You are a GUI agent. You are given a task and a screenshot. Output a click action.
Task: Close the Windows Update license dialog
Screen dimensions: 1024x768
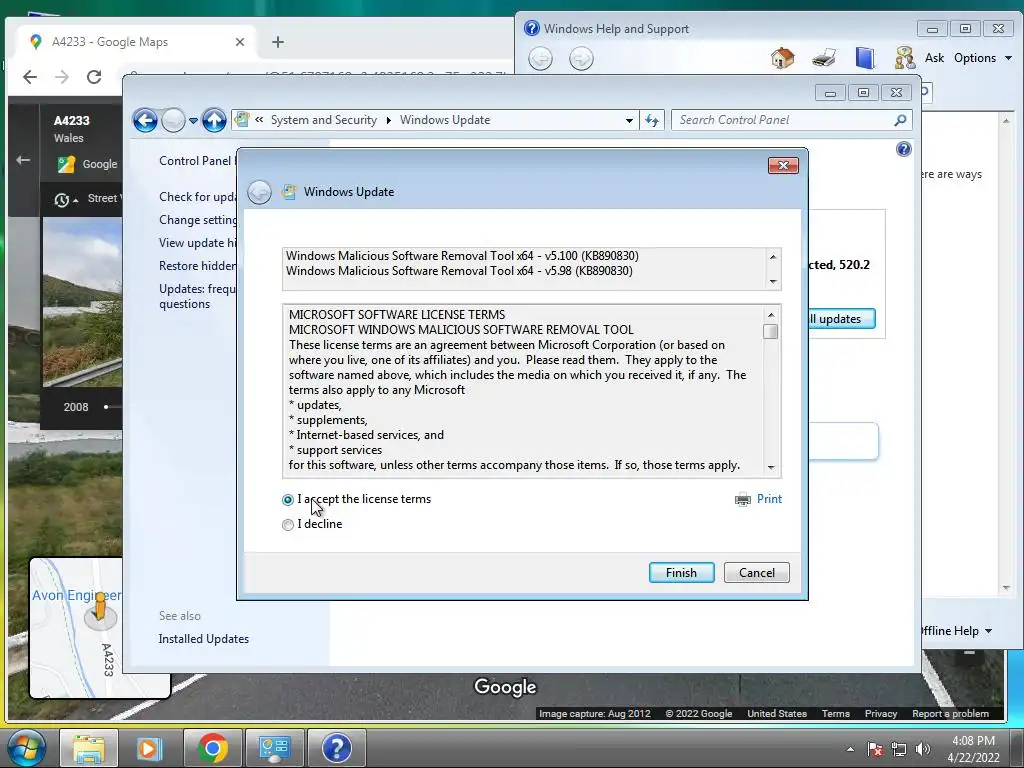coord(783,165)
